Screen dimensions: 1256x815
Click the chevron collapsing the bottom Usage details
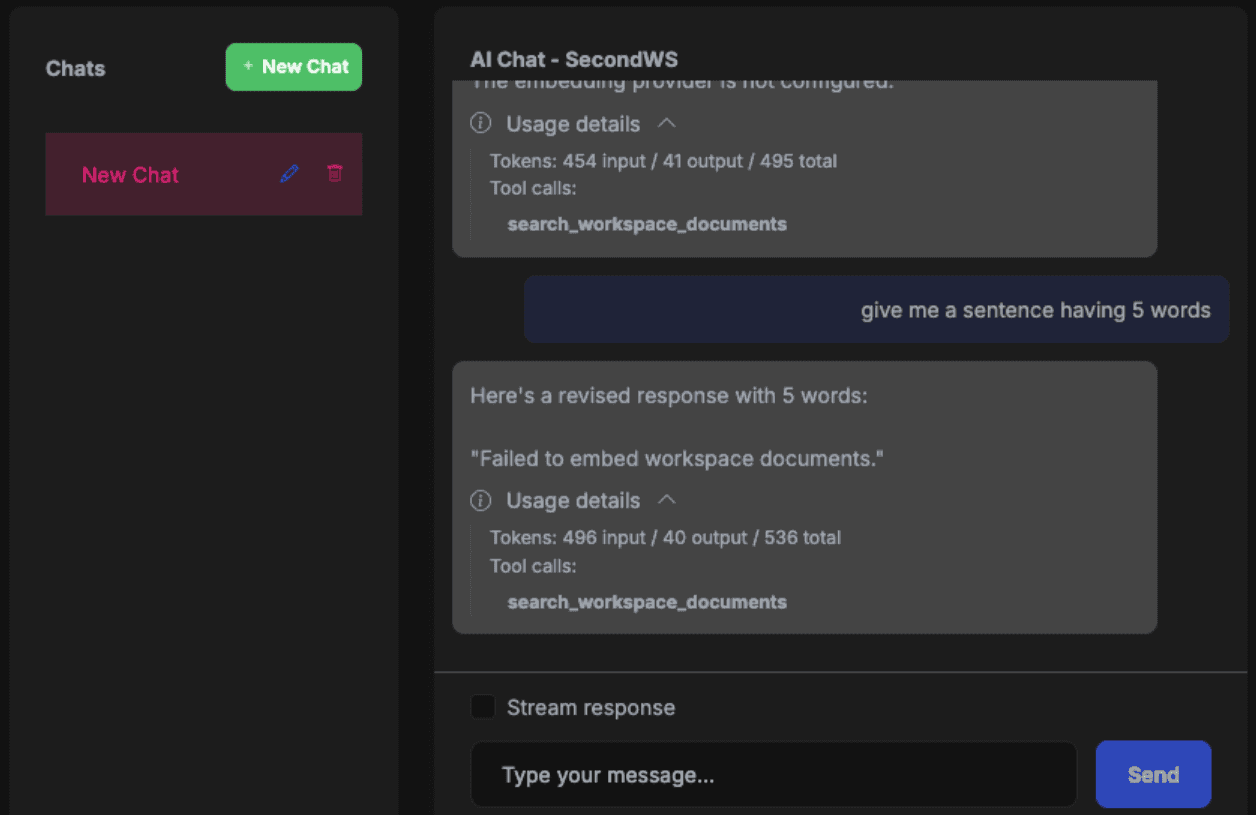click(x=668, y=500)
